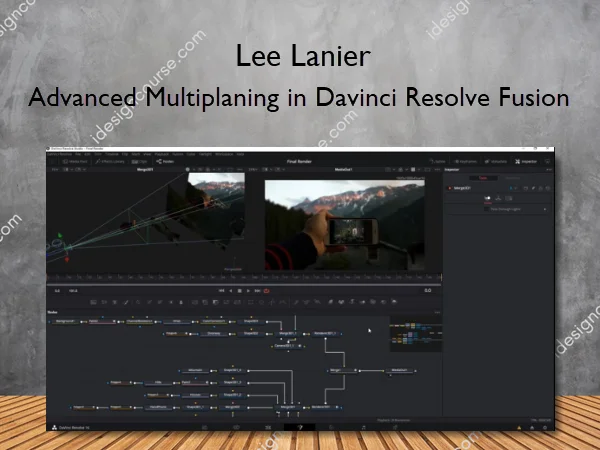600x450 pixels.
Task: Open the left viewer zoom dropdown
Action: click(55, 169)
